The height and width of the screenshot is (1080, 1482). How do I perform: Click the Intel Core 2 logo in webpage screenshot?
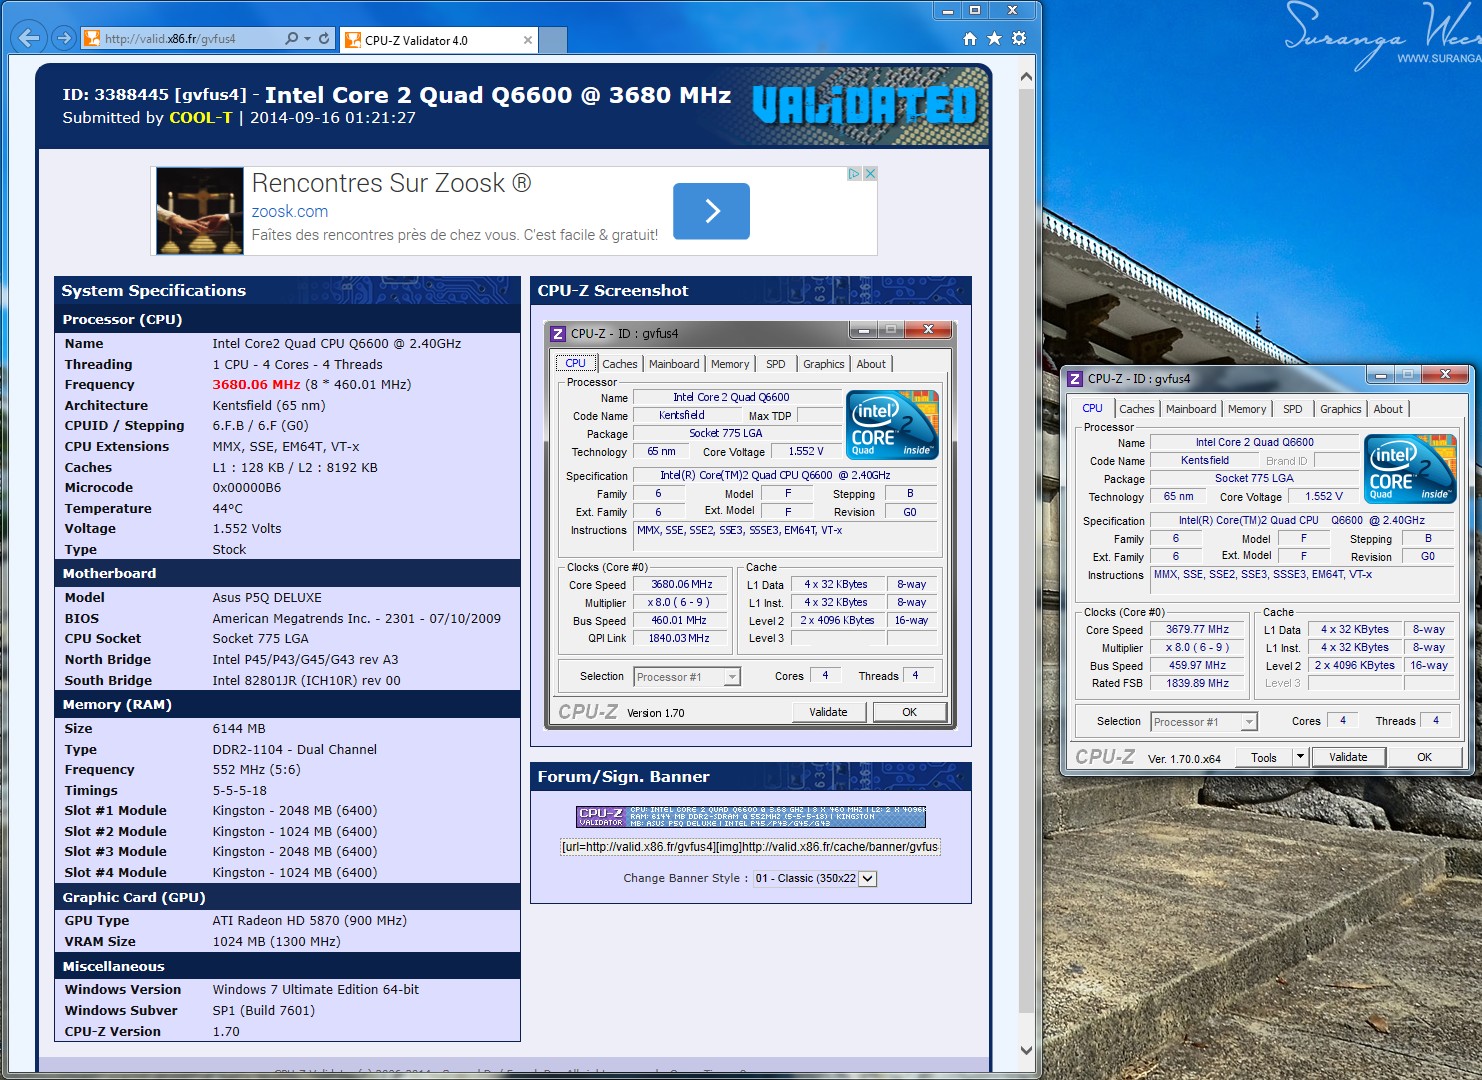point(892,424)
